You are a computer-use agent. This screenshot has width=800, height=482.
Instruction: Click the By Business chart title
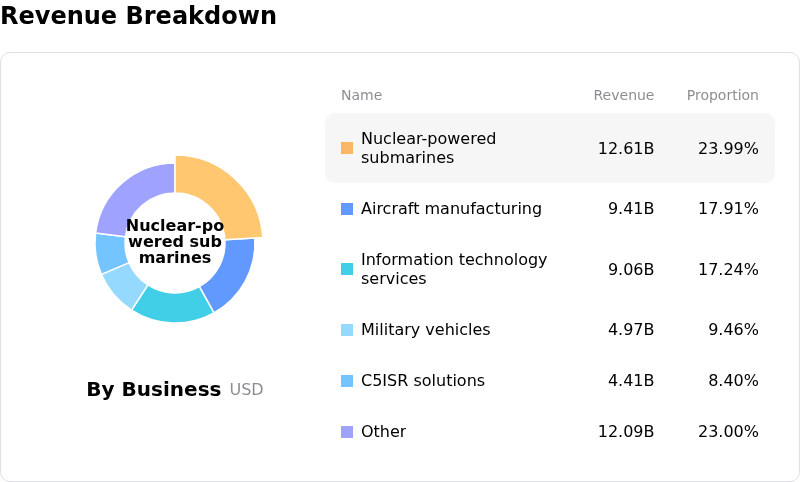pos(154,390)
